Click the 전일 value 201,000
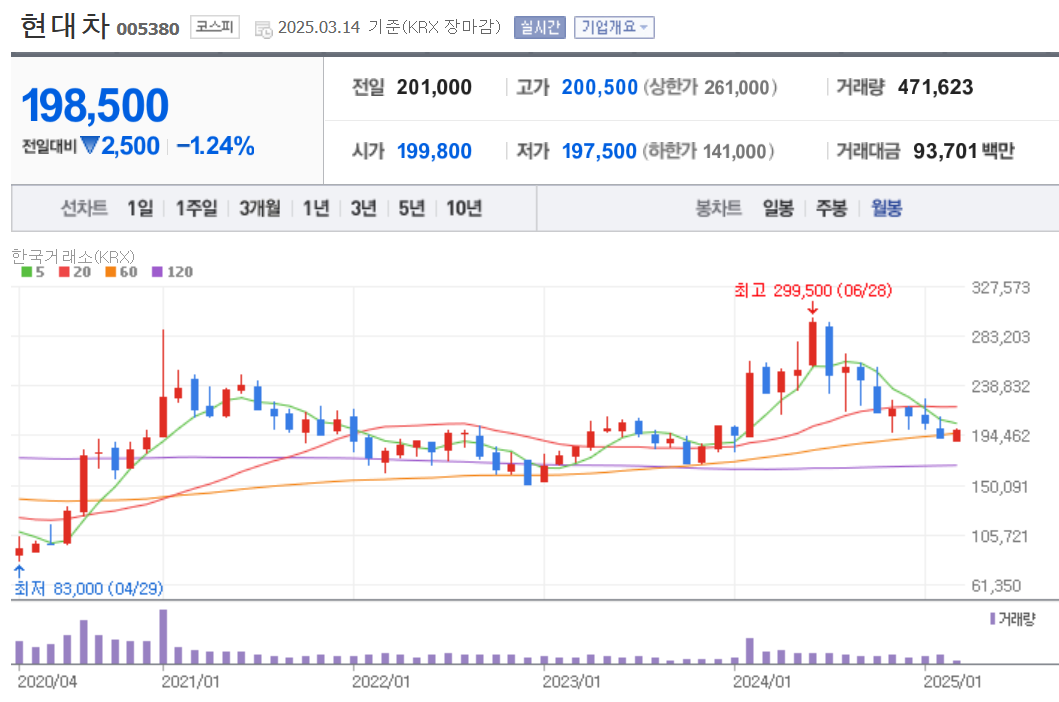 click(x=434, y=87)
